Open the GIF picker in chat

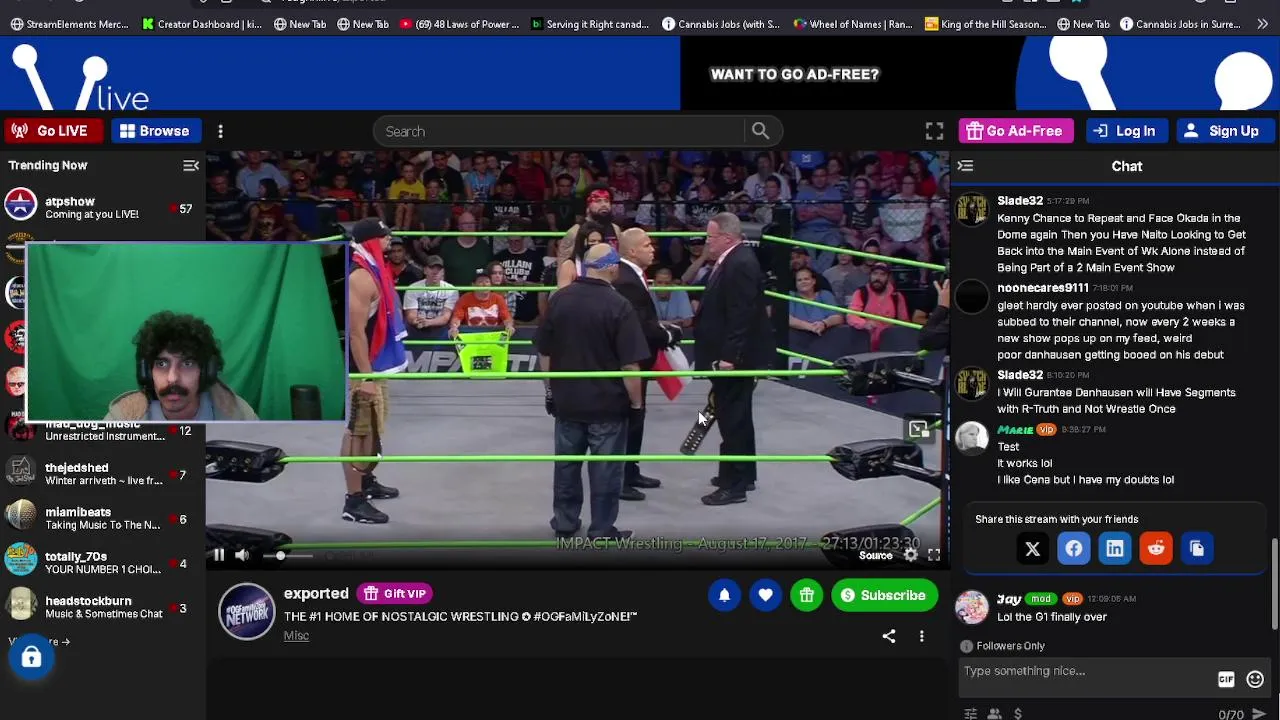click(1226, 680)
